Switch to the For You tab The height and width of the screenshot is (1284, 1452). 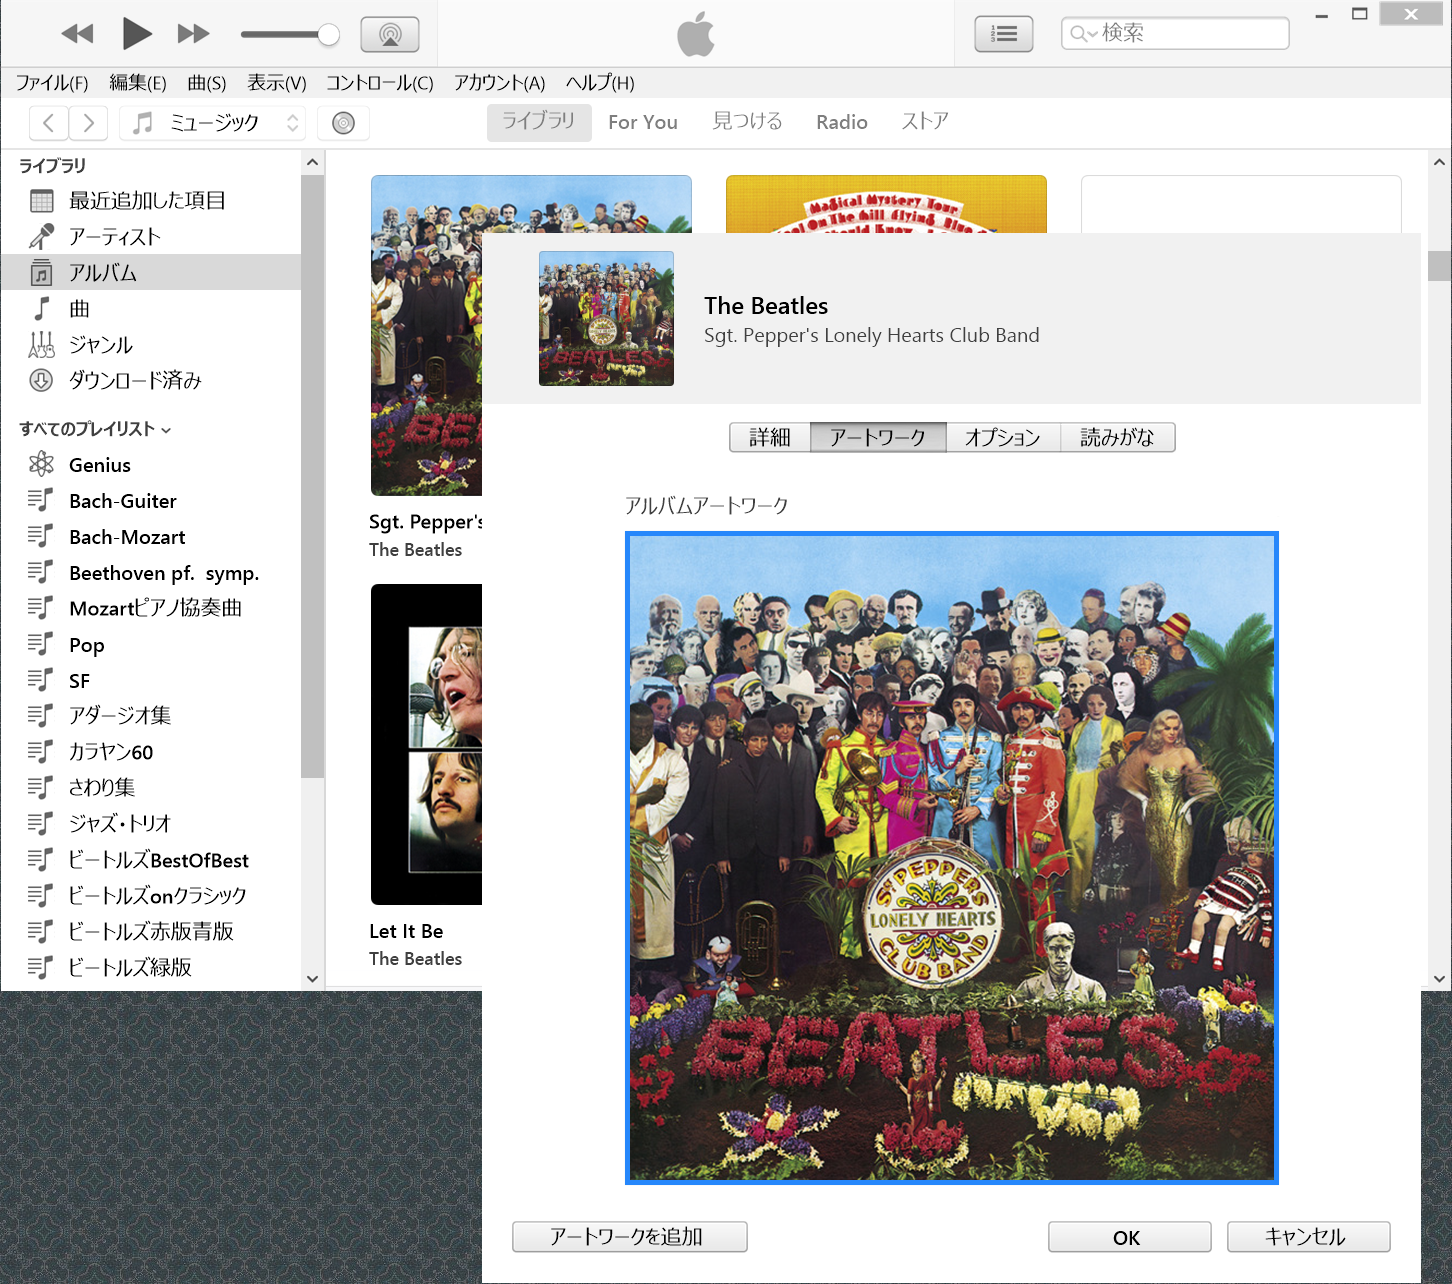click(643, 122)
